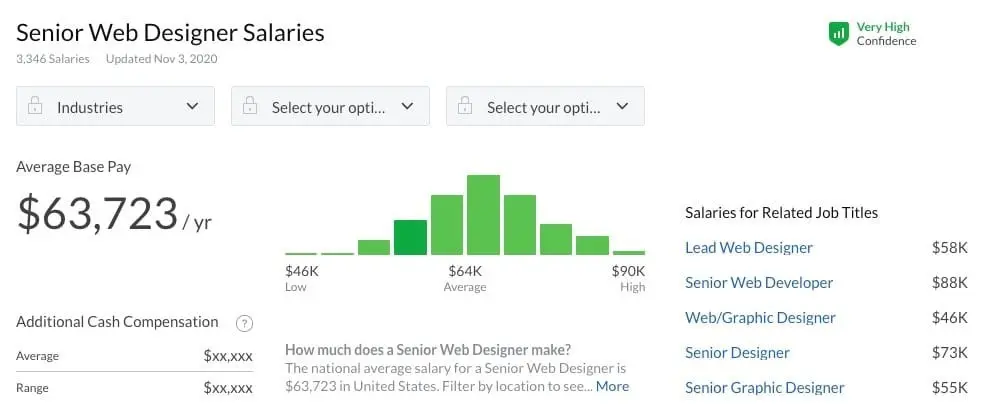The height and width of the screenshot is (410, 982).
Task: Click the lock icon in Industries dropdown
Action: (35, 107)
